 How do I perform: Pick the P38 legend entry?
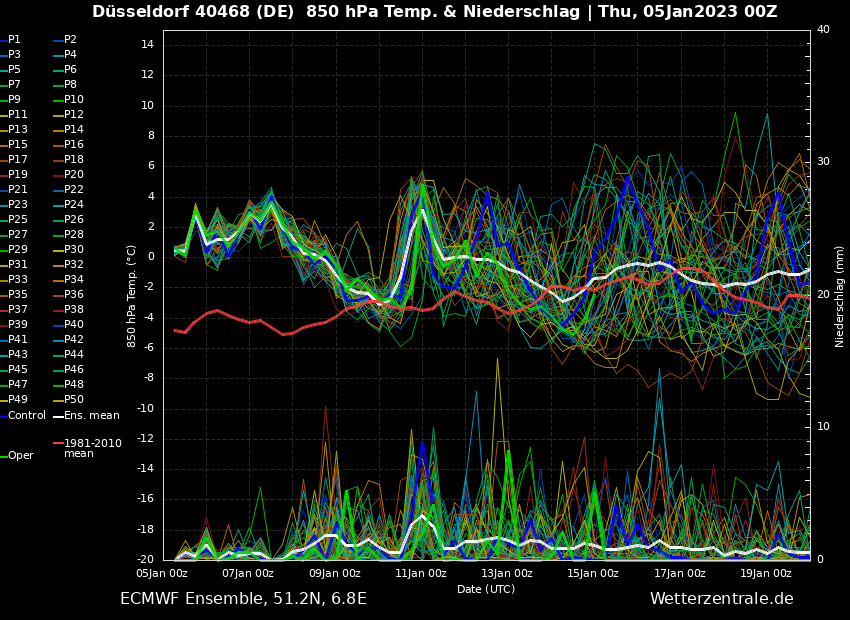point(74,310)
